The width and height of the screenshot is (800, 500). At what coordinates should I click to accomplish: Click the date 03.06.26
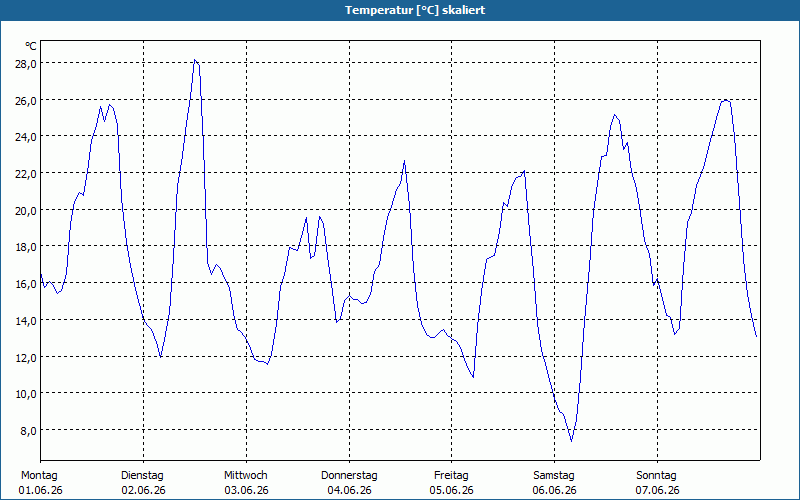click(x=246, y=490)
